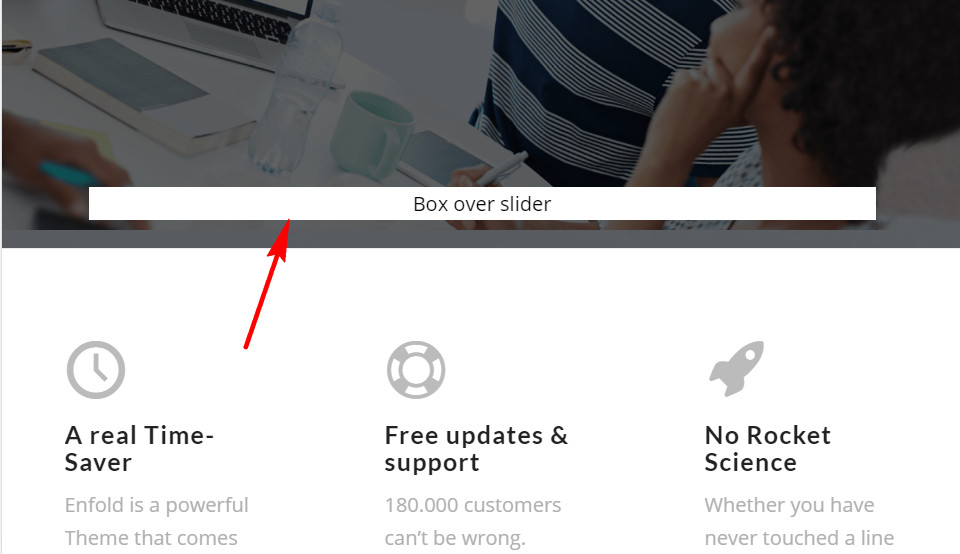Open the "A real Time-Saver" heading
960x554 pixels.
click(140, 449)
